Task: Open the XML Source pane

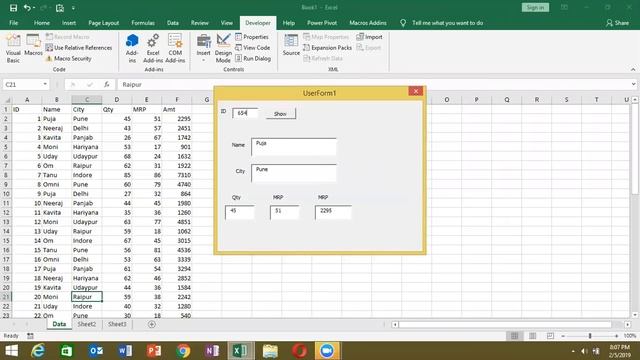Action: pos(291,45)
